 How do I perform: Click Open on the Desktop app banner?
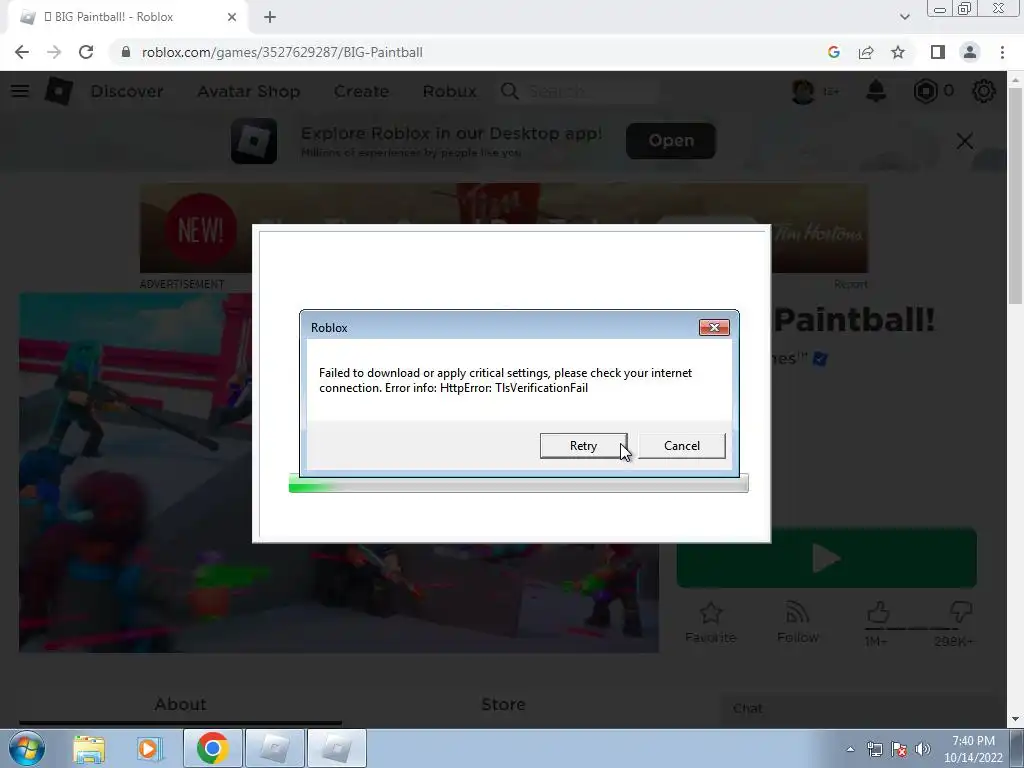click(x=671, y=140)
